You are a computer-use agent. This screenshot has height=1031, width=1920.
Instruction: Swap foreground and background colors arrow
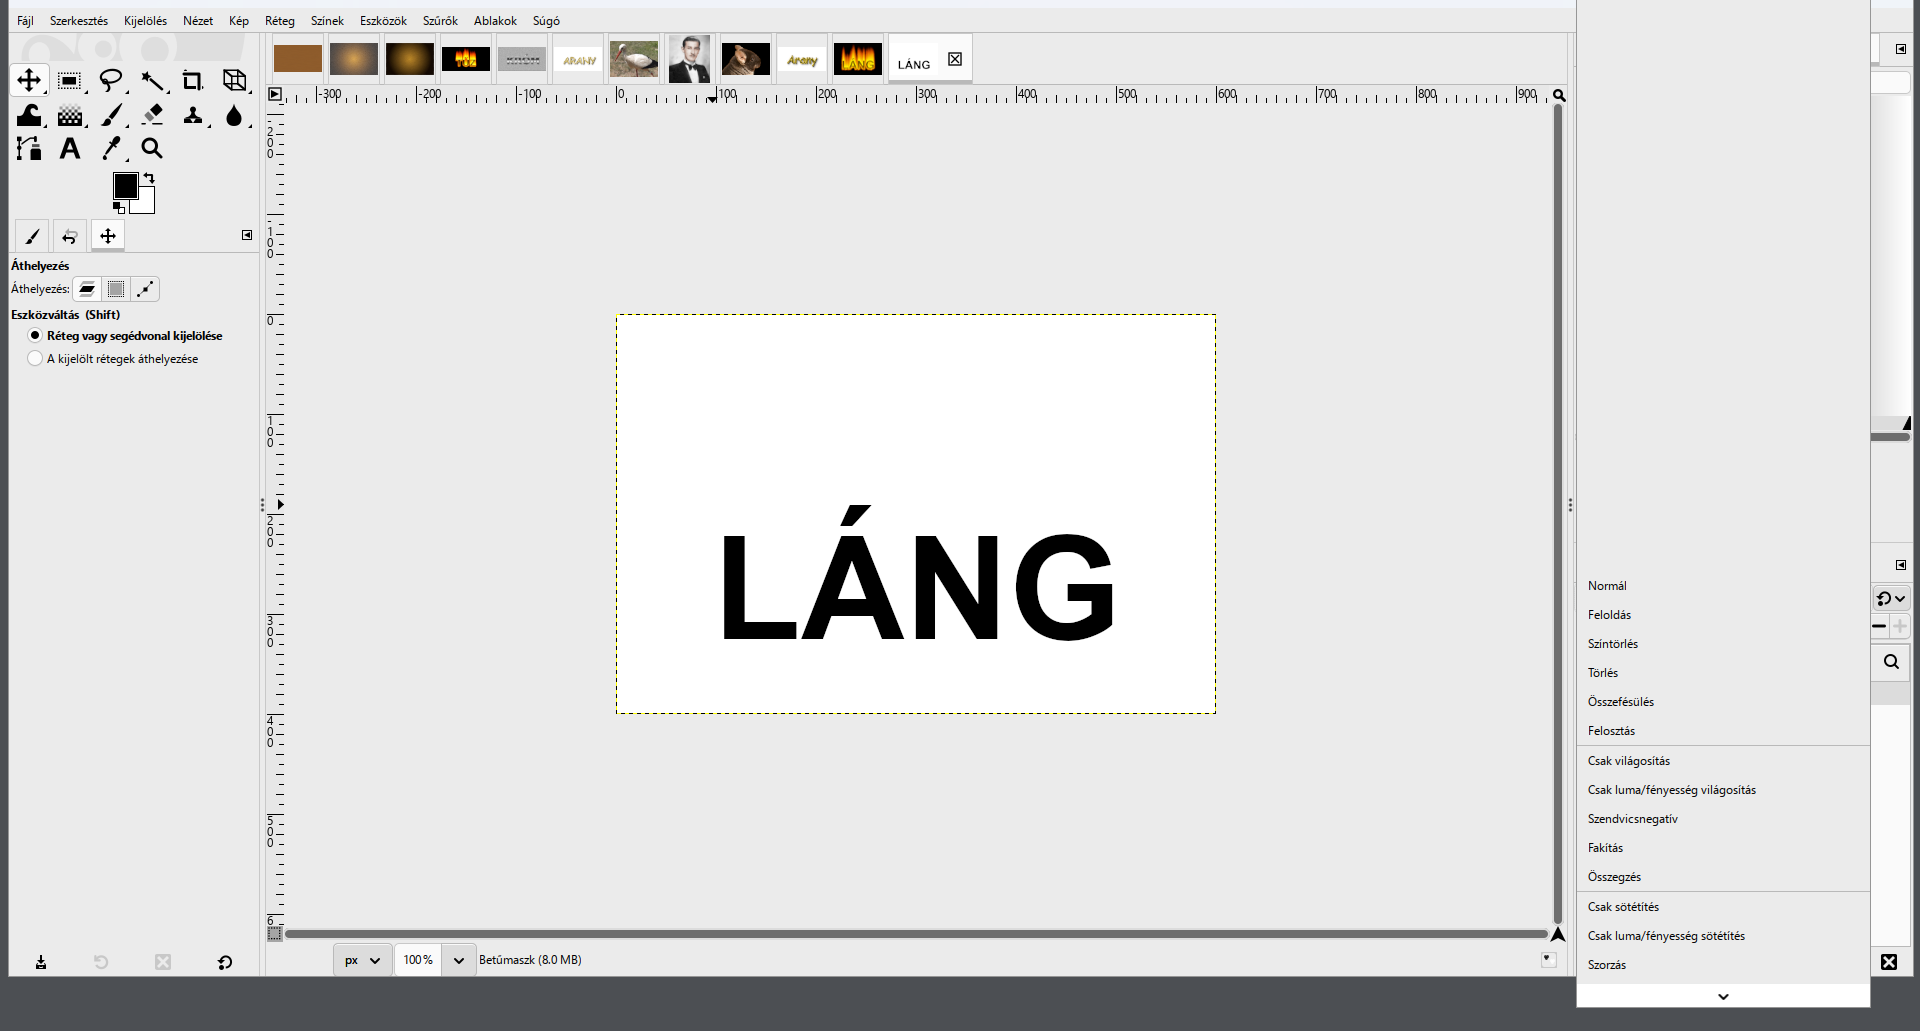[x=149, y=178]
